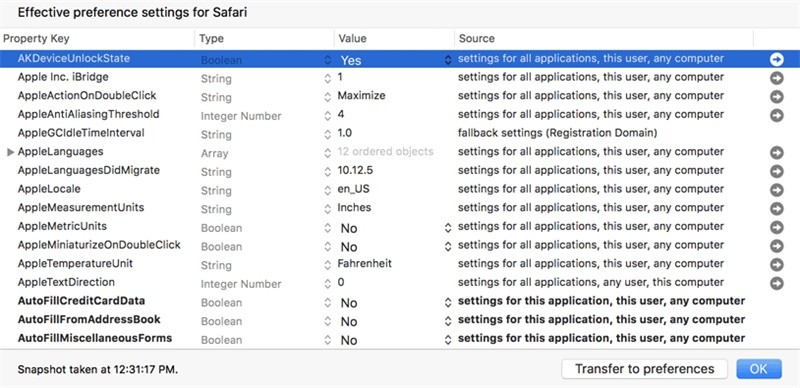Click the 12 ordered objects value

point(385,152)
